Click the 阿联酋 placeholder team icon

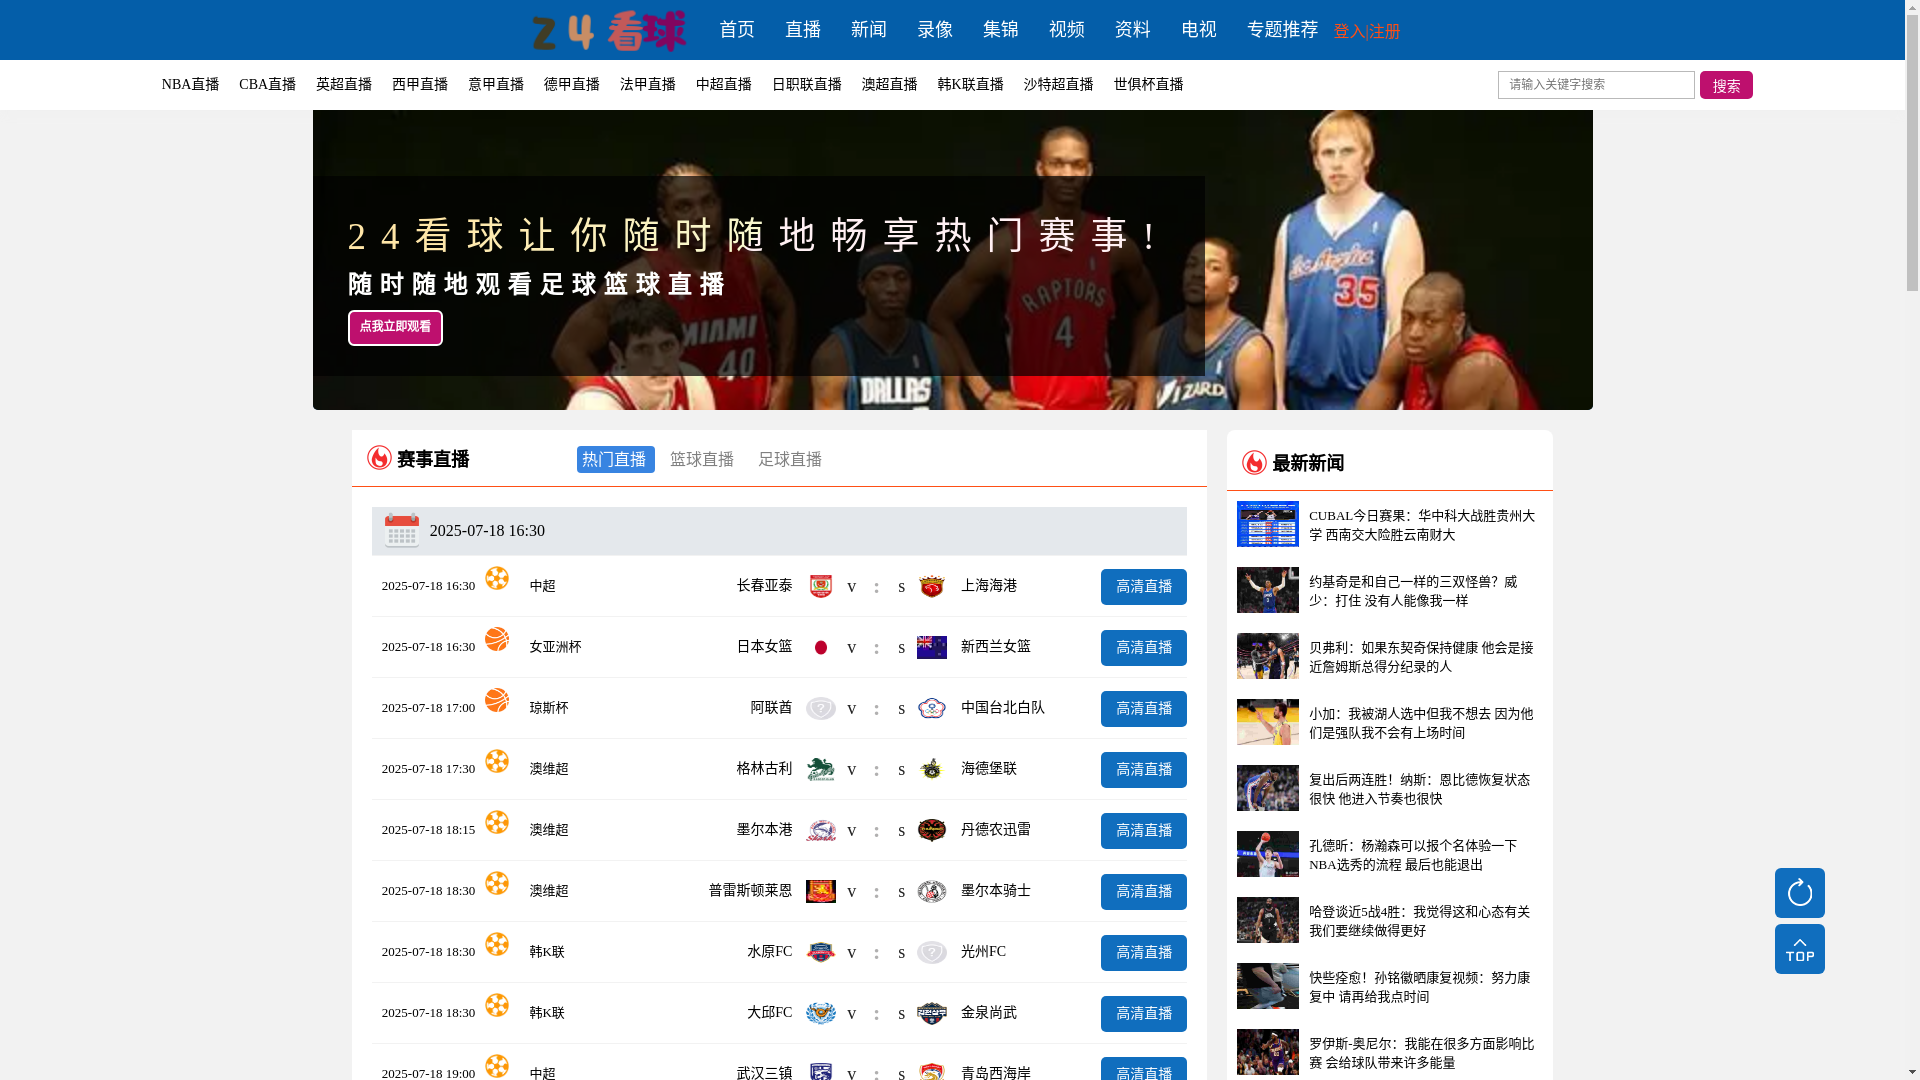(x=821, y=708)
